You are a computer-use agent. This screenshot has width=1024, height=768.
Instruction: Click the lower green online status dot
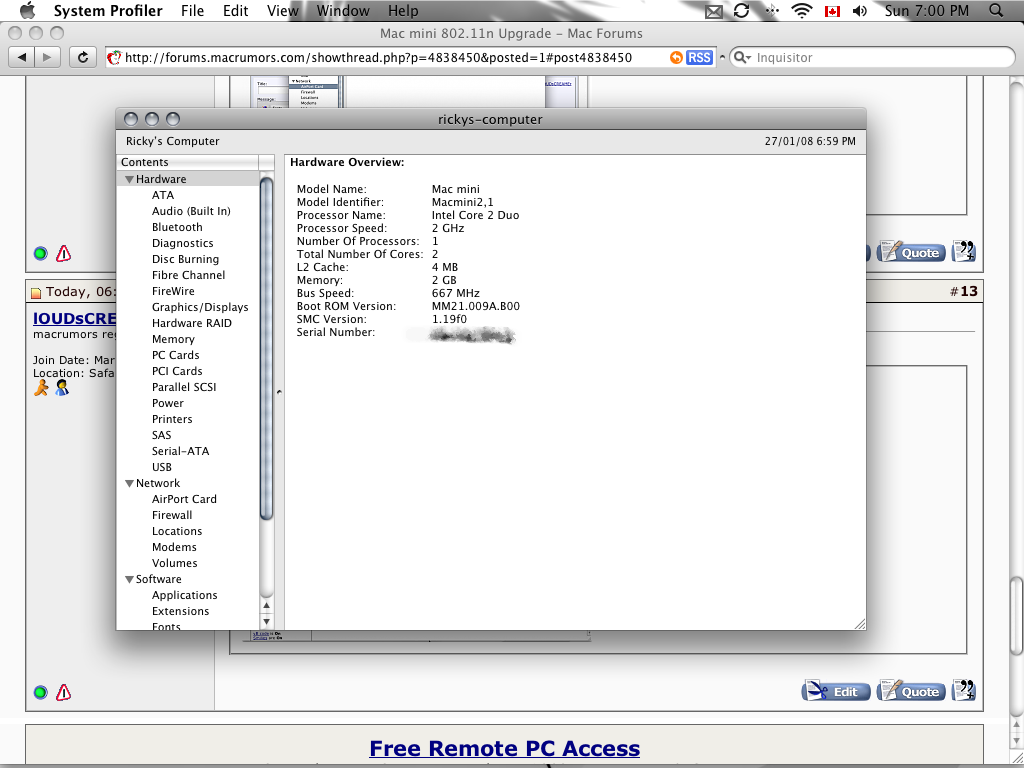click(40, 692)
